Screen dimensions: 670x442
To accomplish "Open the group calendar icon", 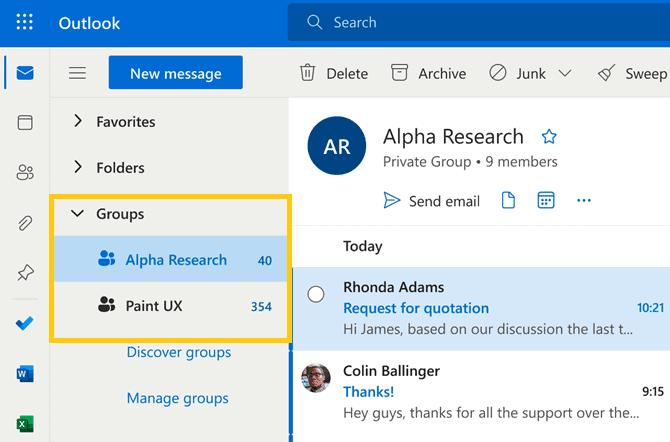I will click(546, 200).
